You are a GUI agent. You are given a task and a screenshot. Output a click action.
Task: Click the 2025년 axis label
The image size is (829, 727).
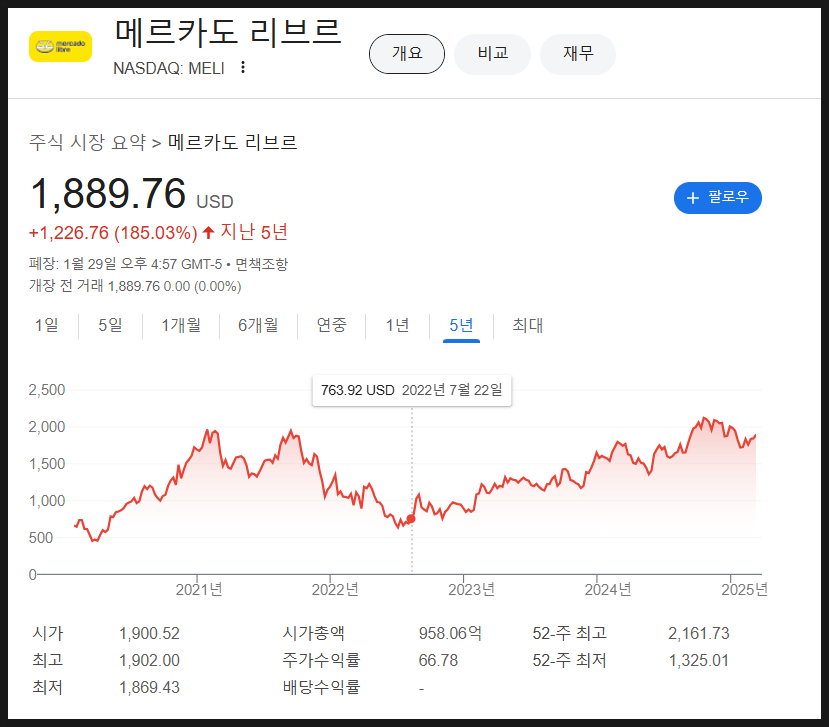point(744,589)
